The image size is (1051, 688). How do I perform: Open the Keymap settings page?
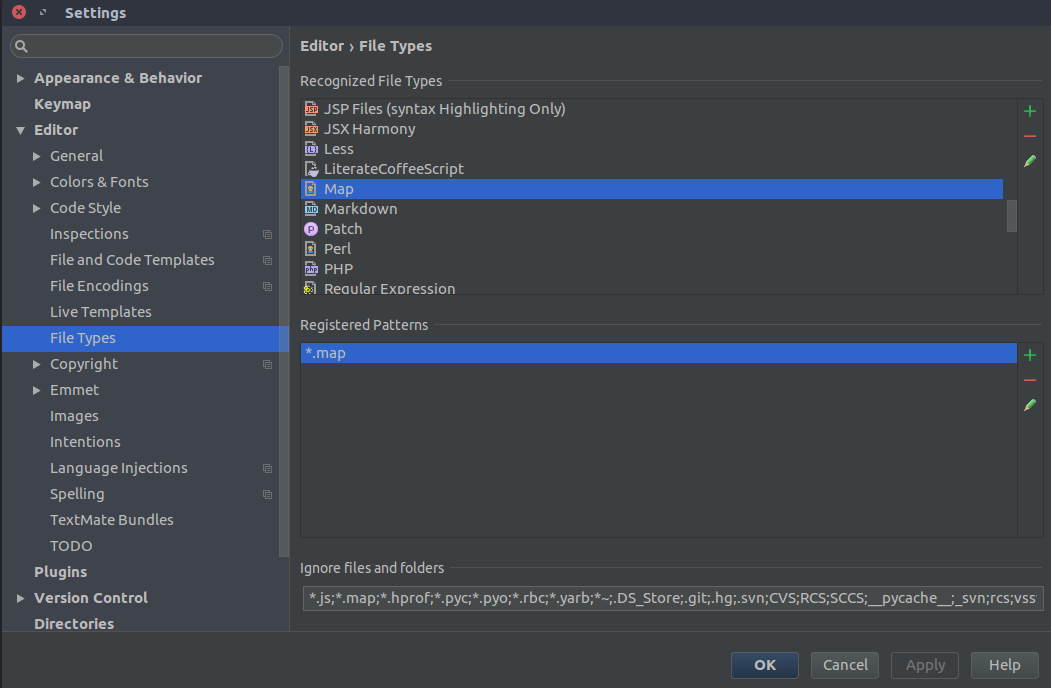point(62,104)
